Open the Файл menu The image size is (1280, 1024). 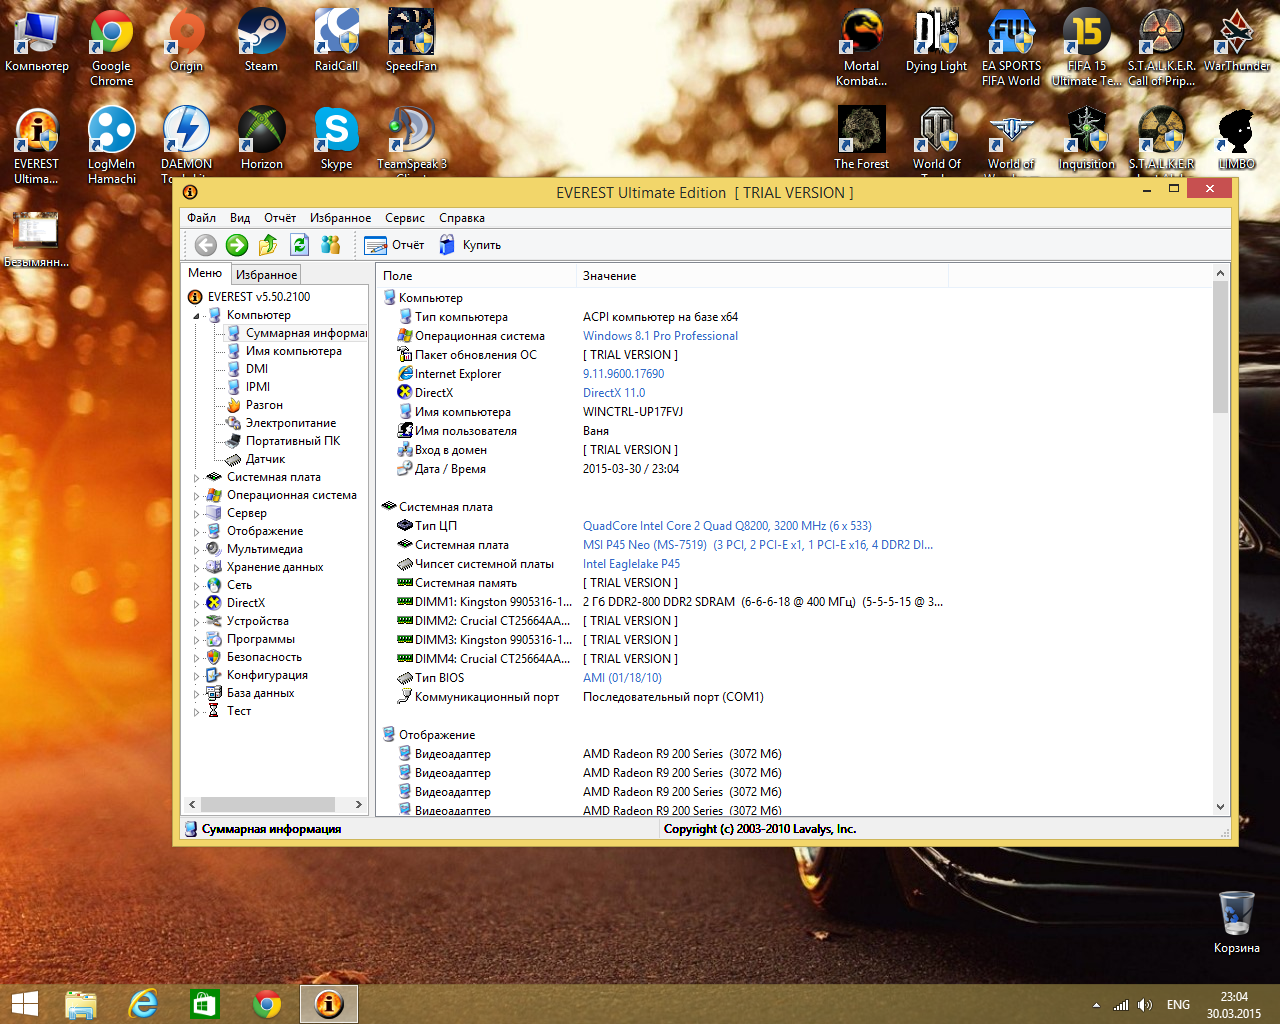(201, 218)
